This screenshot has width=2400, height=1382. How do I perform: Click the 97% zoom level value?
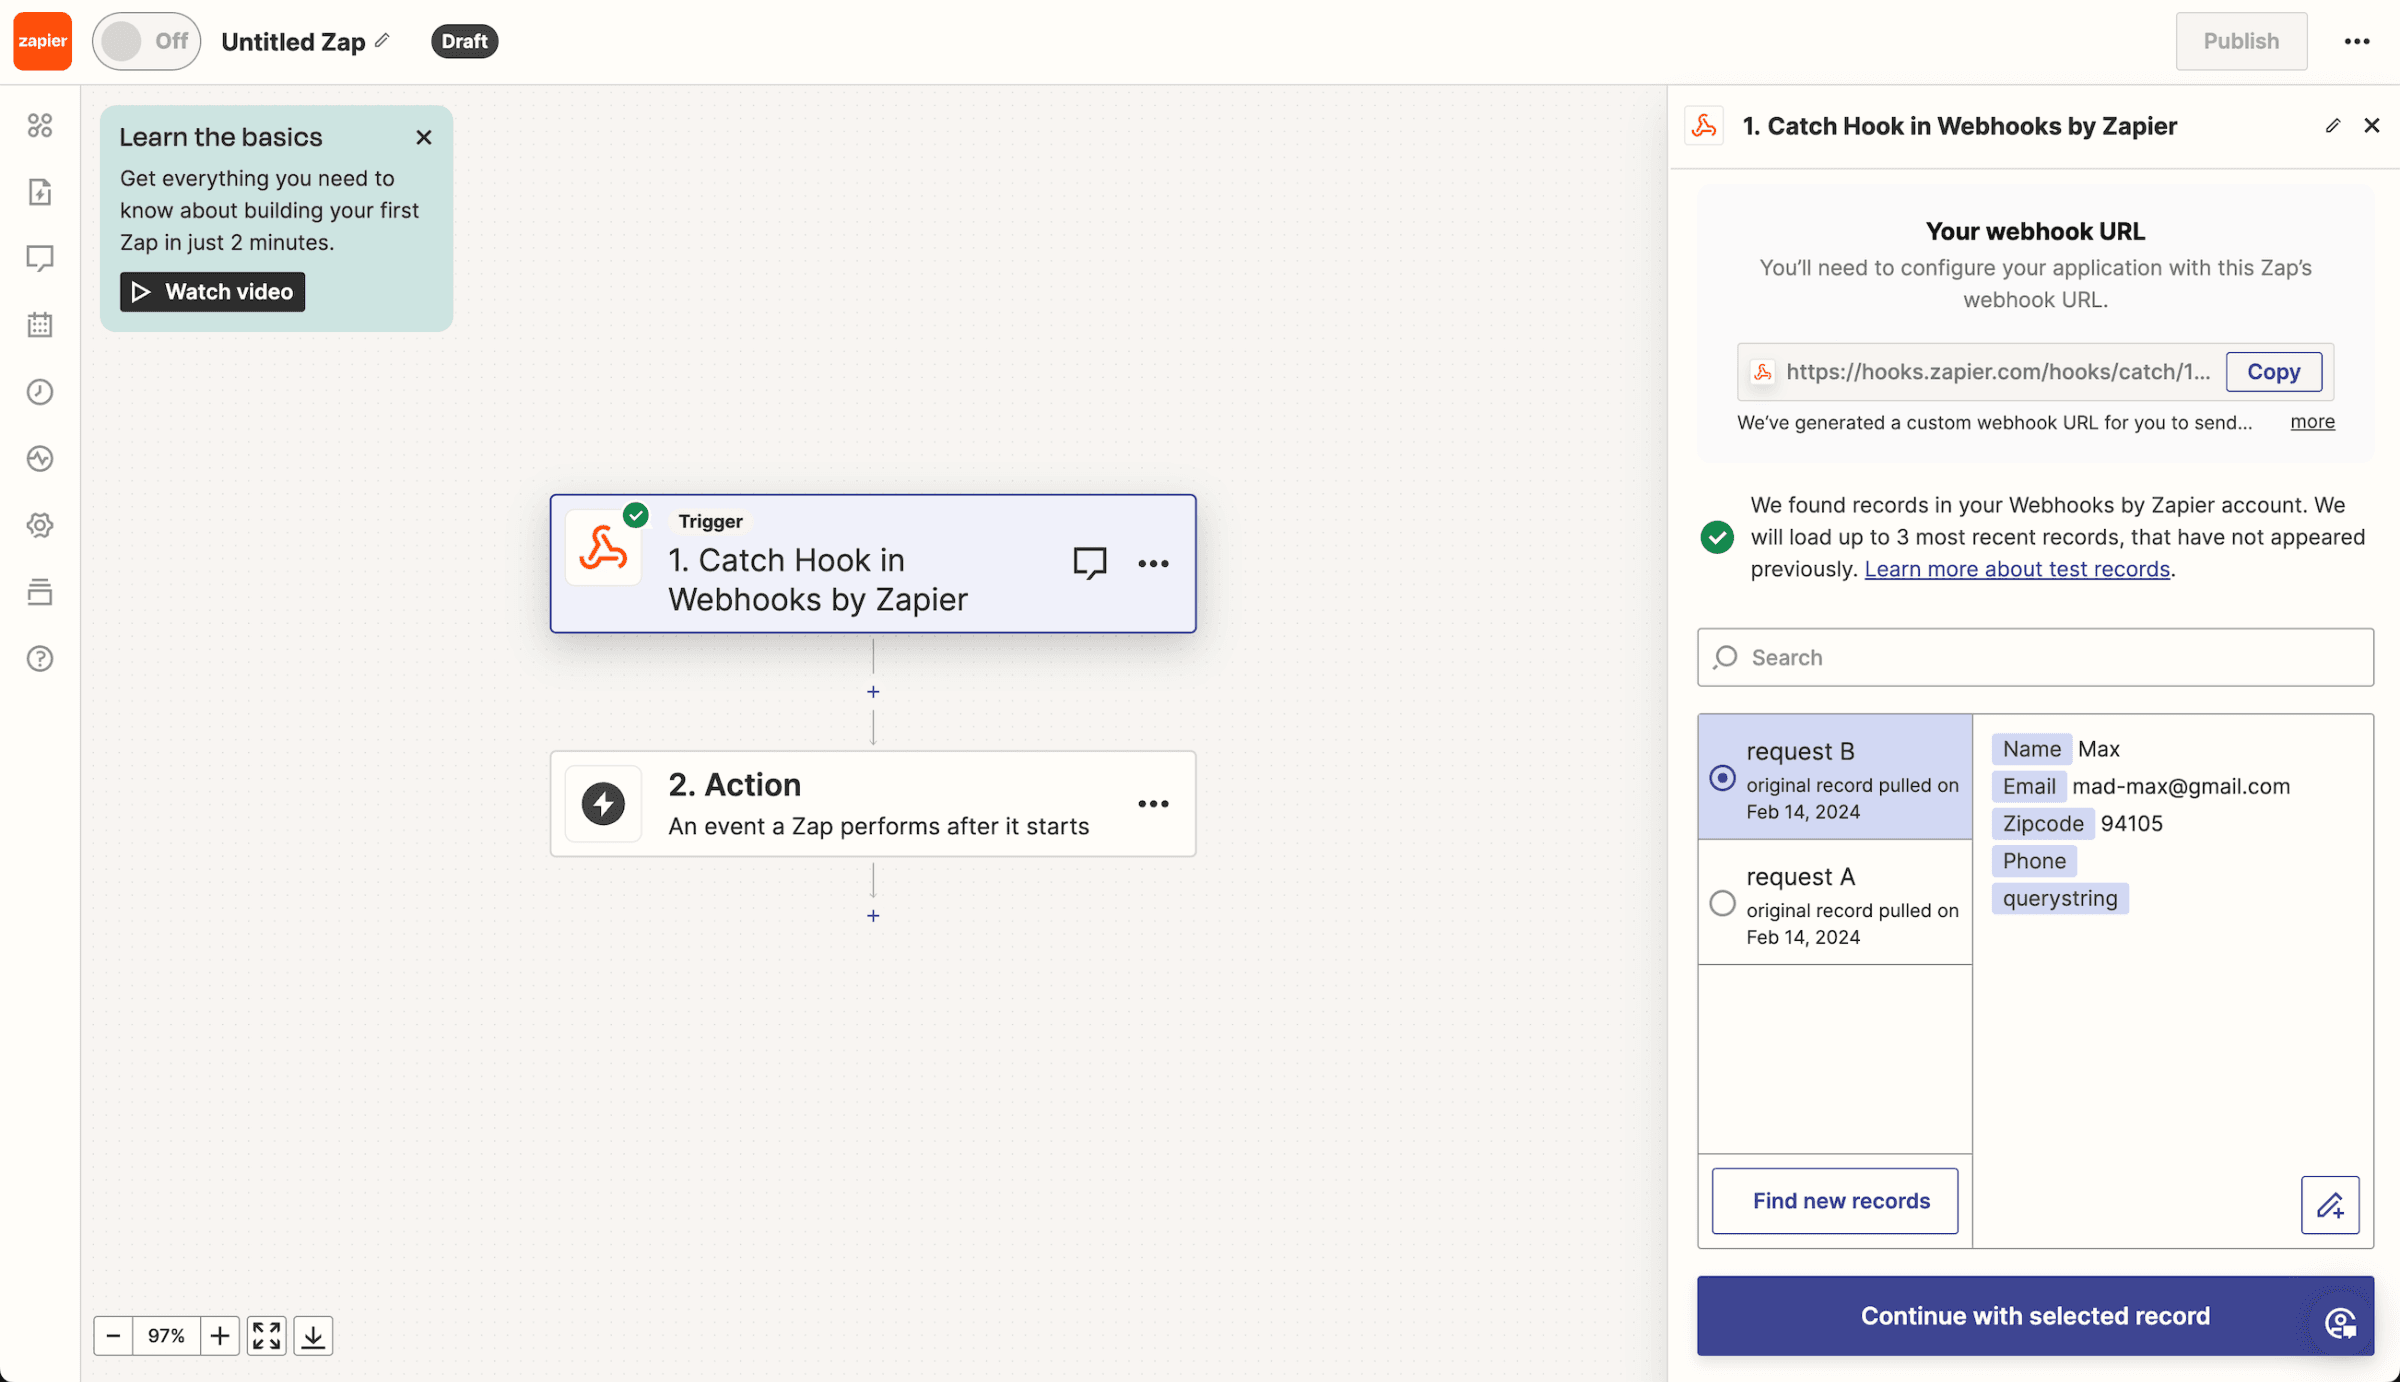pyautogui.click(x=166, y=1336)
